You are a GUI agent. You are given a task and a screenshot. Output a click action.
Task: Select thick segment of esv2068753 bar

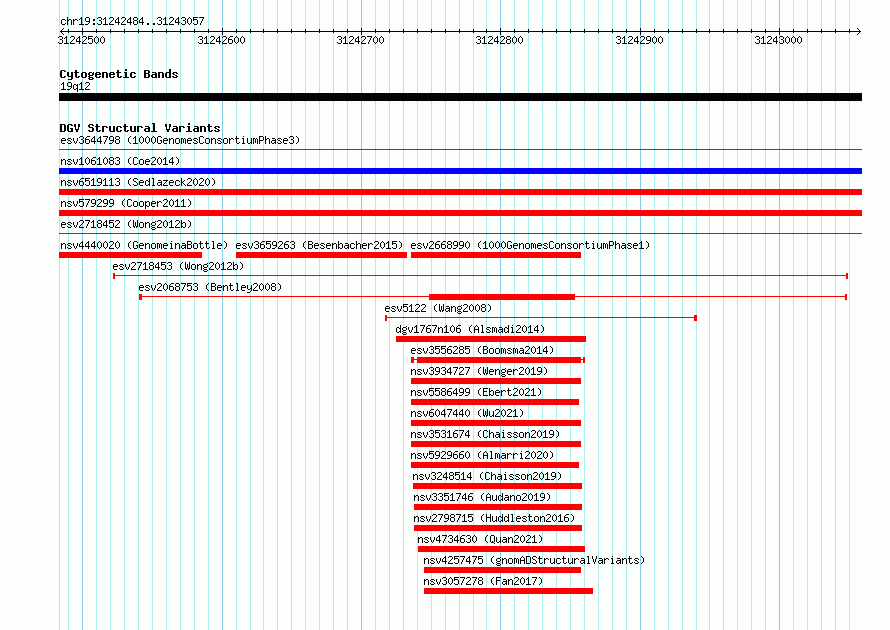coord(502,297)
